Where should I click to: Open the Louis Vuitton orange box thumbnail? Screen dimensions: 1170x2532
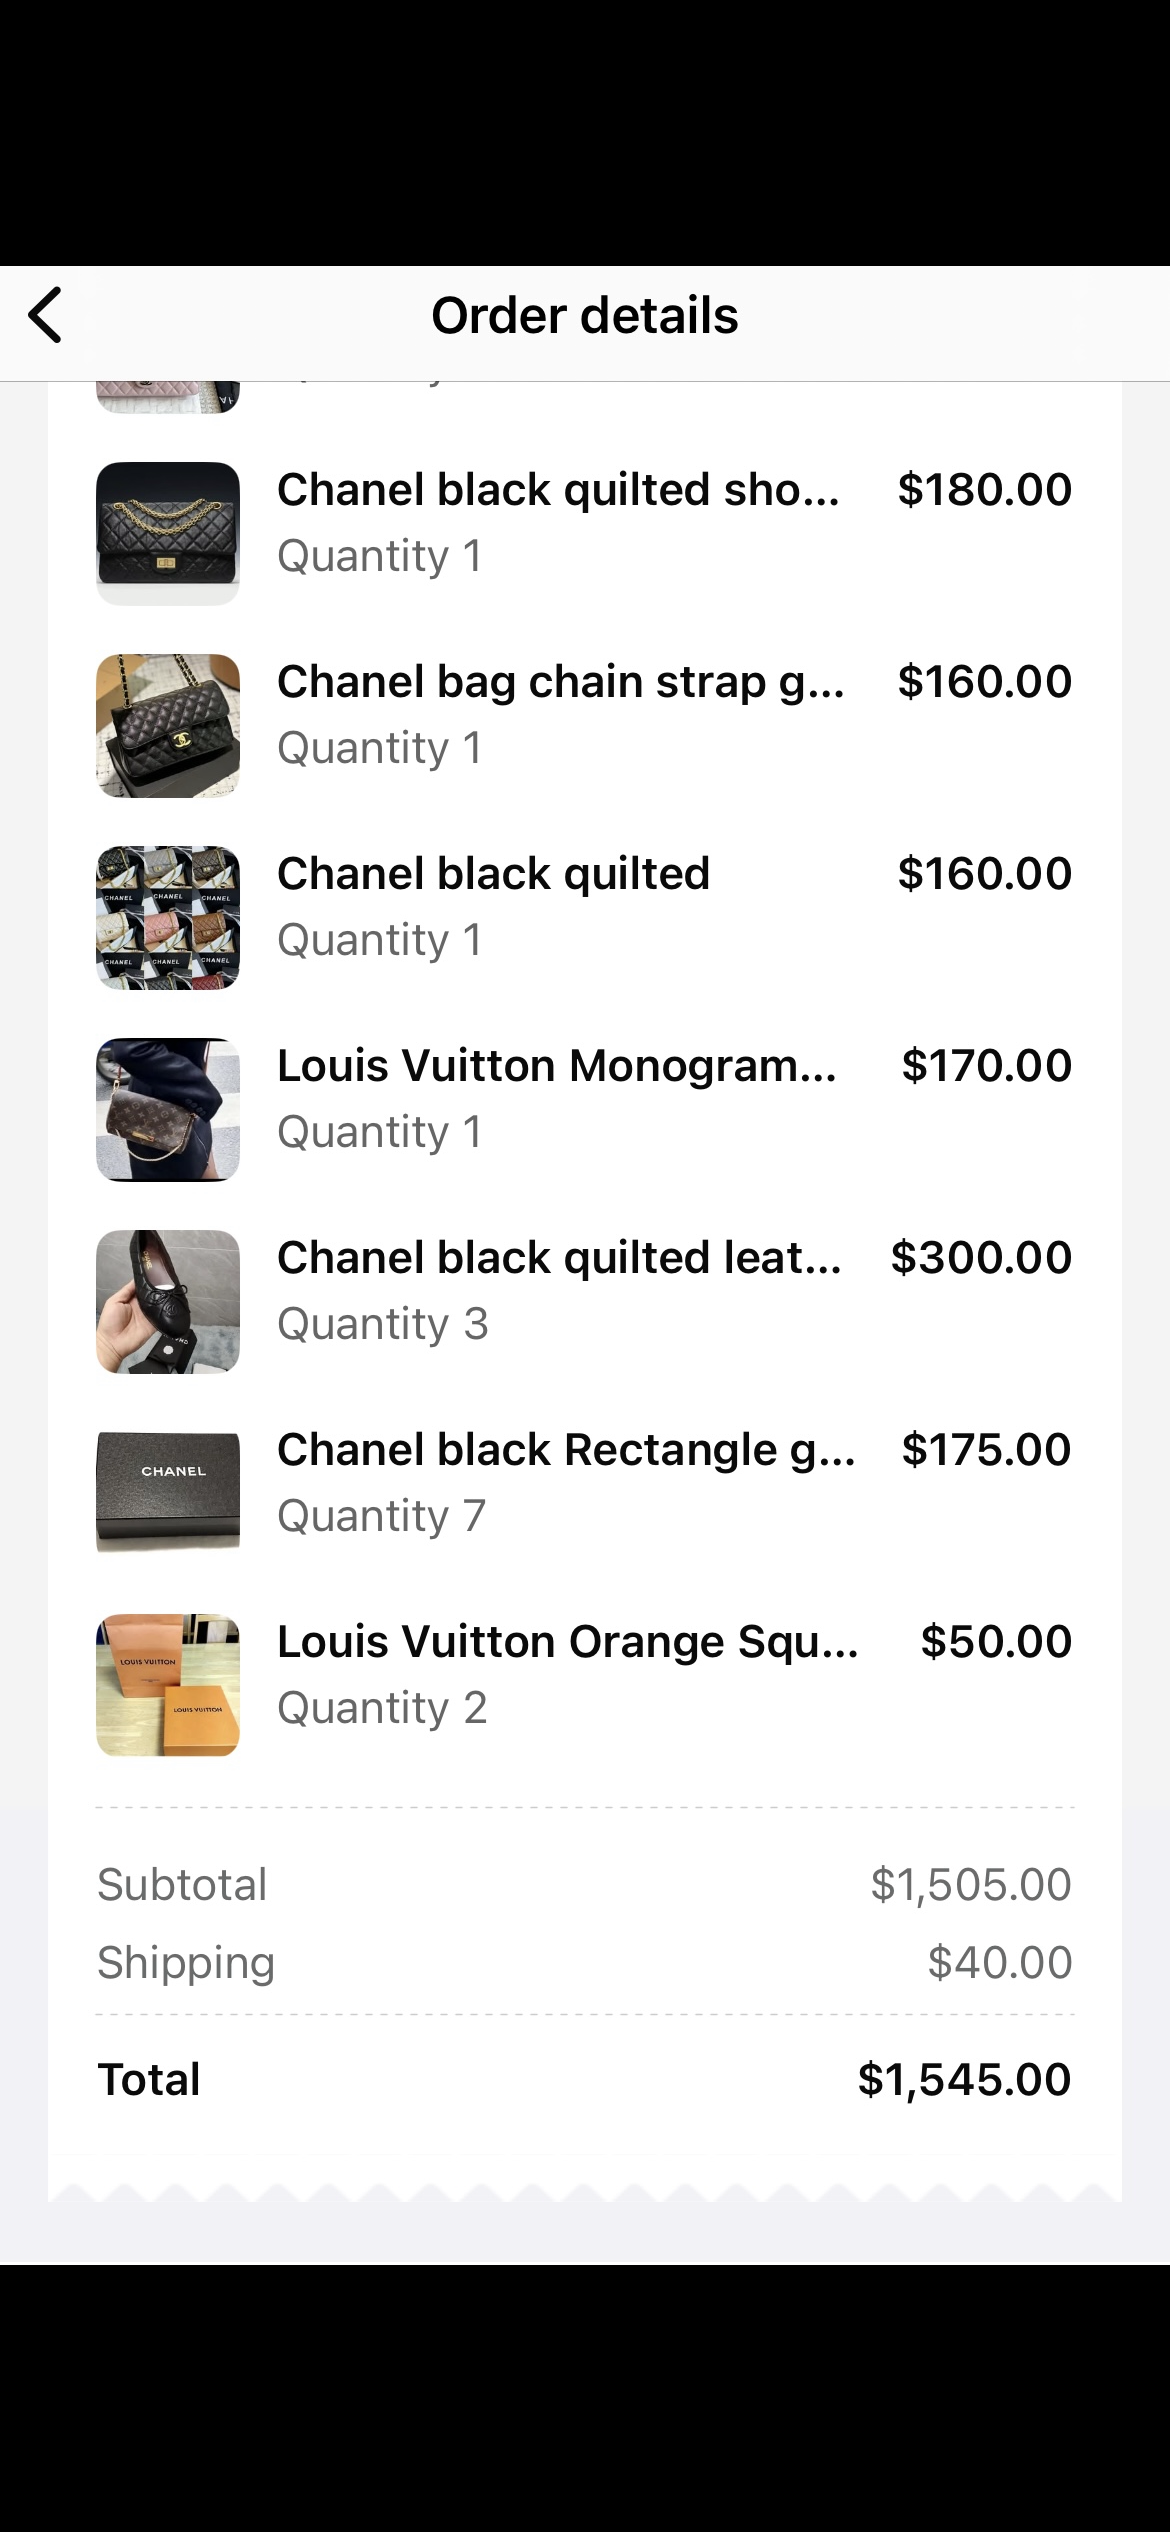(x=168, y=1685)
